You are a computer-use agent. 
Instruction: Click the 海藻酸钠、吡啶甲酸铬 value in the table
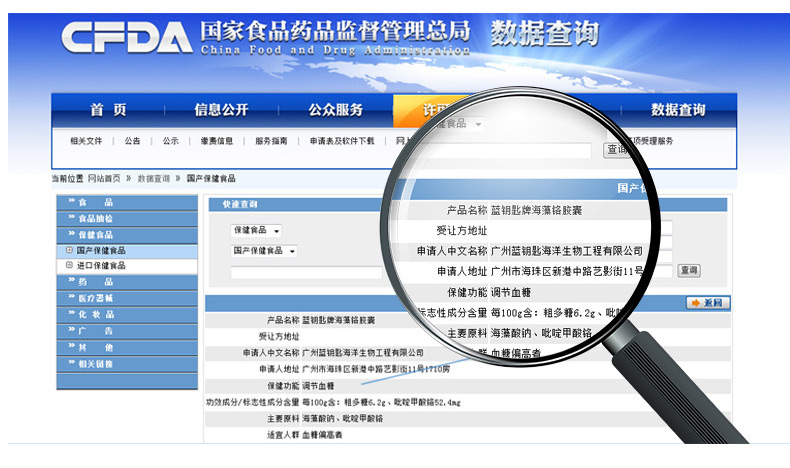pos(343,419)
